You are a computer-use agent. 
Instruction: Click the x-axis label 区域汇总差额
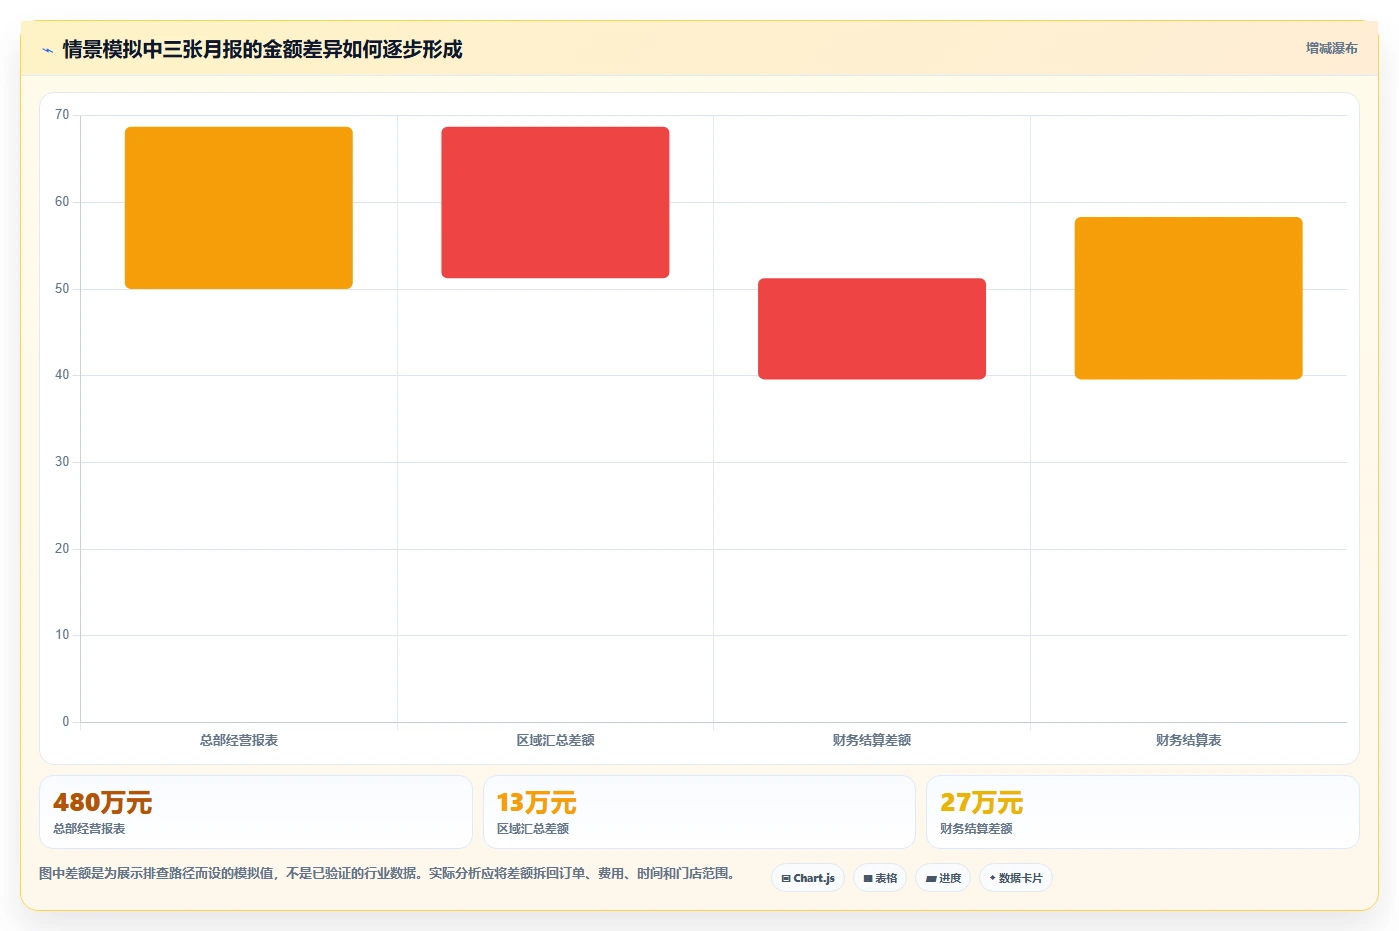[555, 740]
